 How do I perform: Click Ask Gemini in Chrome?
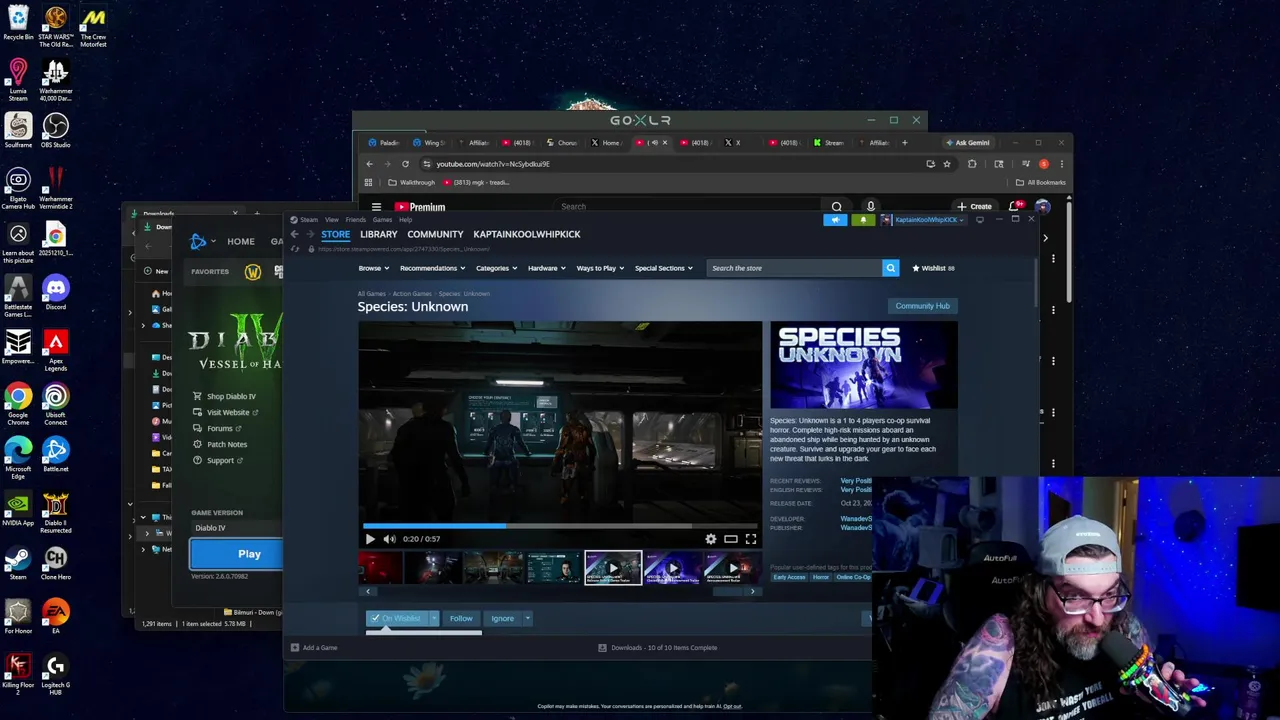[x=967, y=143]
